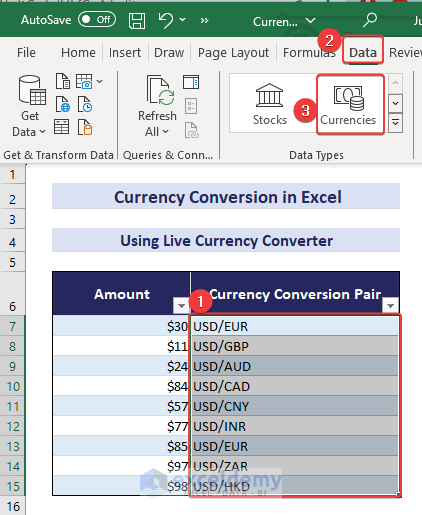Select the USD/CNY cell
The image size is (422, 515).
coord(295,406)
